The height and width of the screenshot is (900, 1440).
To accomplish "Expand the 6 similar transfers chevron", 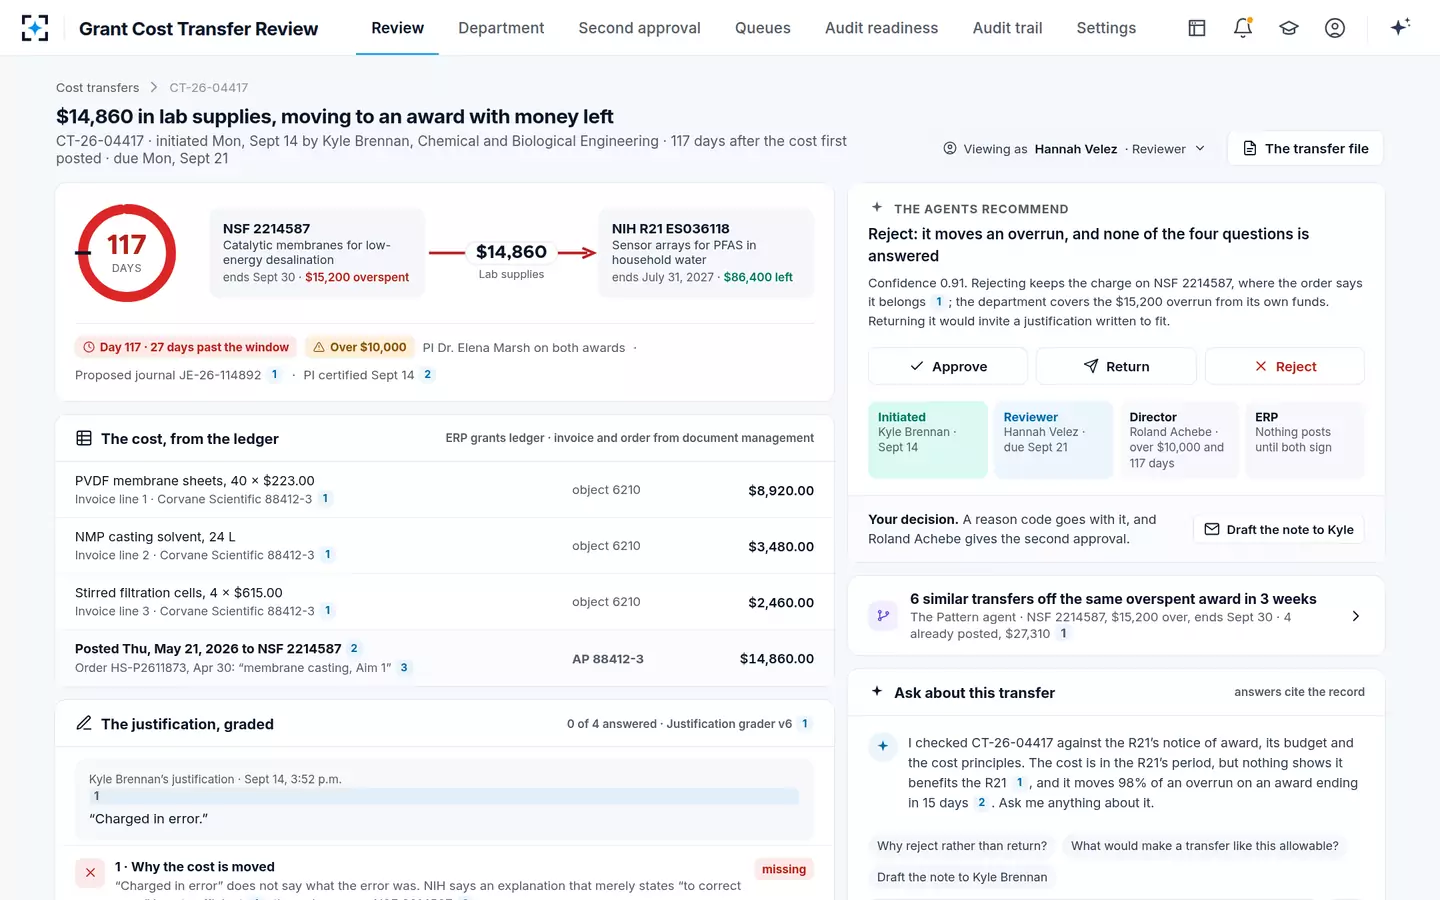I will (1355, 616).
